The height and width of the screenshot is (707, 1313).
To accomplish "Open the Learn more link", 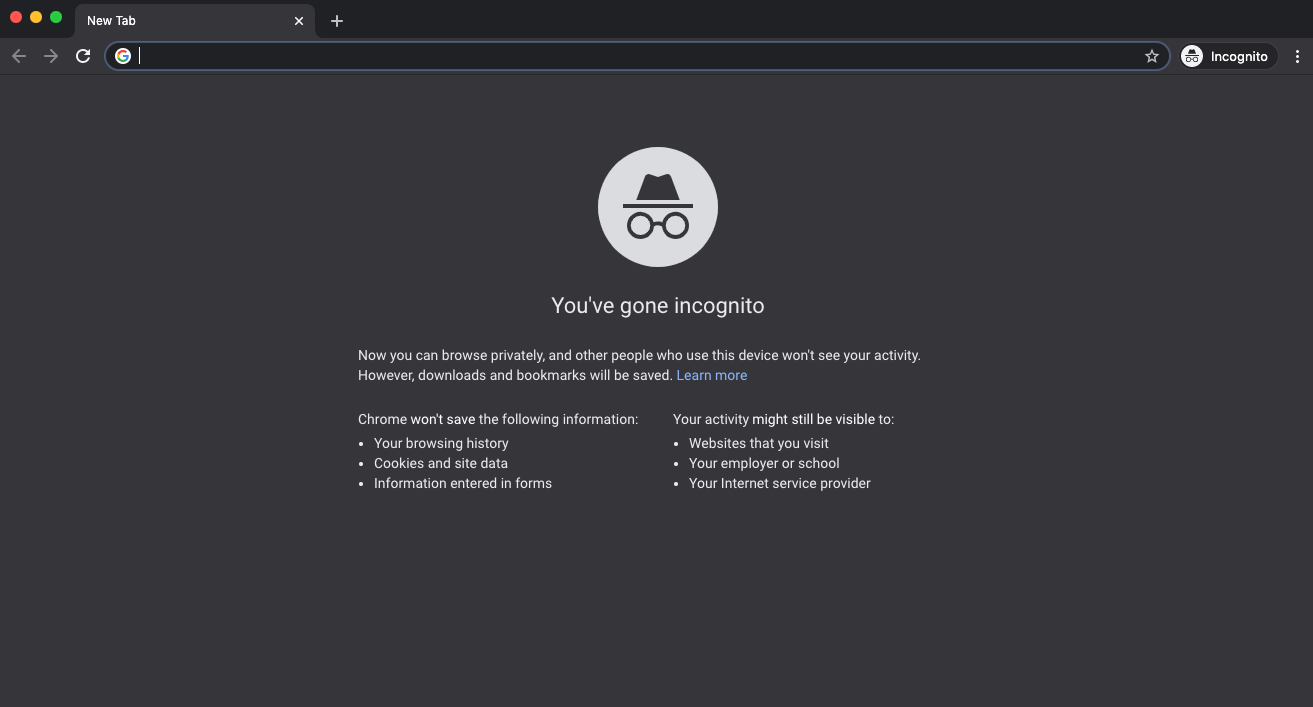I will (711, 375).
